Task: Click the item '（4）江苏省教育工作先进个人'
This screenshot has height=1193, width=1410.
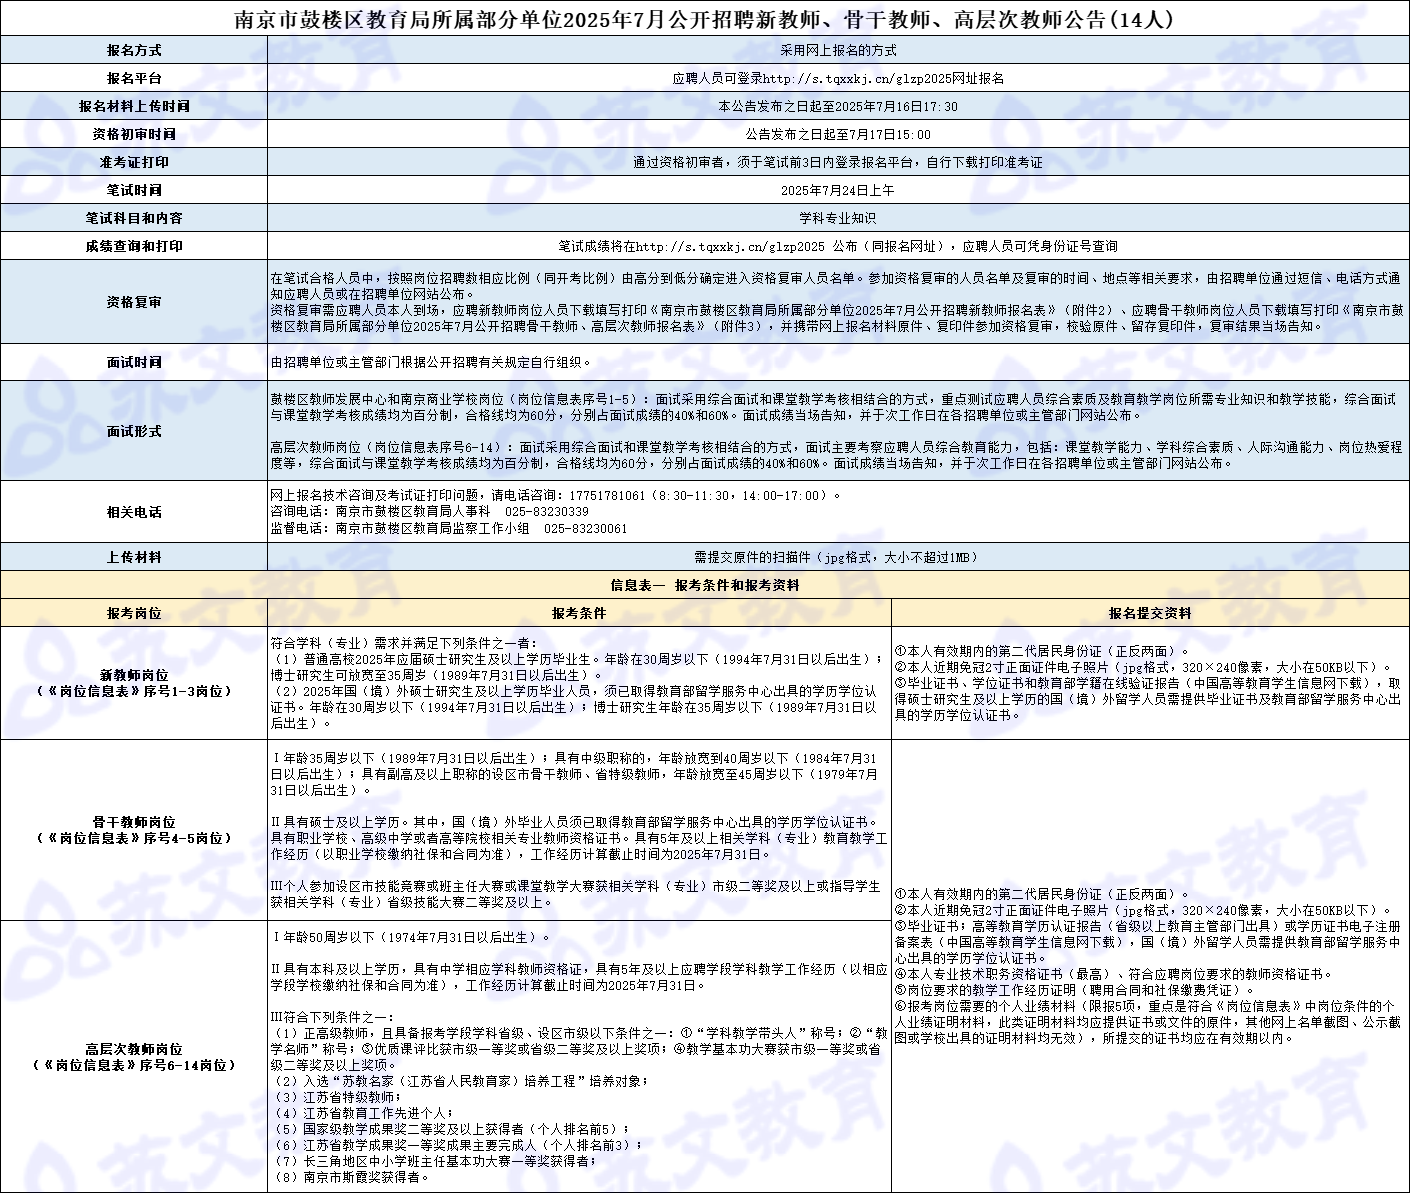Action: [x=362, y=1113]
